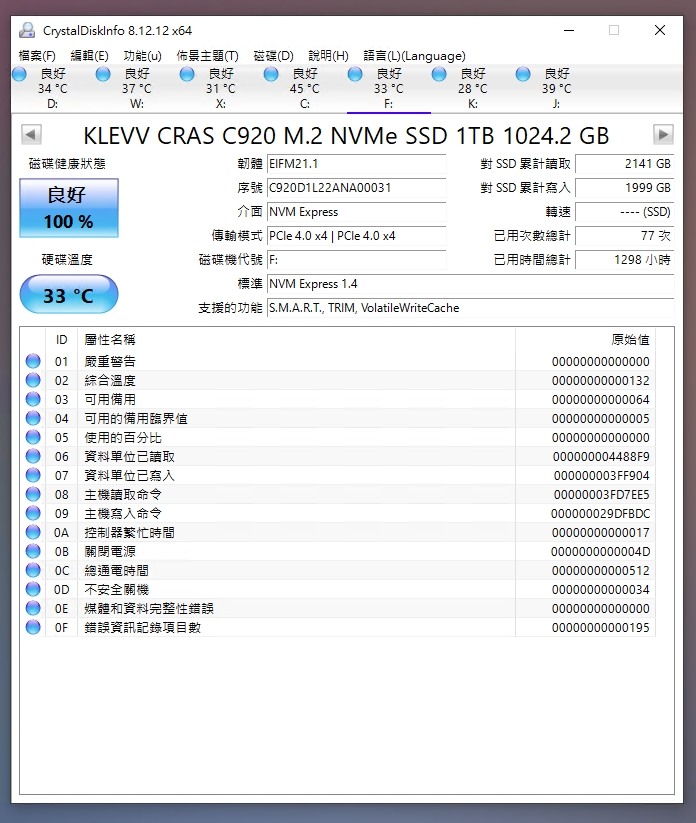Click status orb of attribute 0C 總通電時間
The height and width of the screenshot is (823, 696).
coord(33,570)
